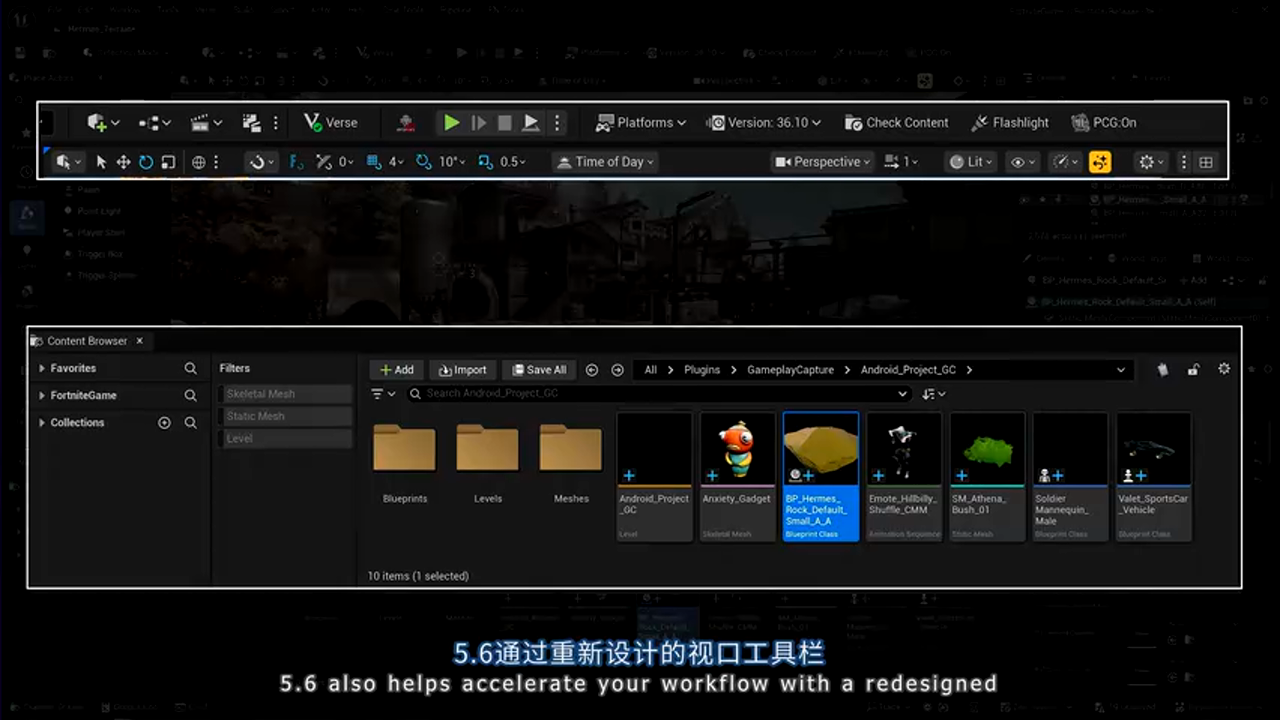This screenshot has height=720, width=1280.
Task: Switch to the Content Browser tab
Action: (87, 341)
